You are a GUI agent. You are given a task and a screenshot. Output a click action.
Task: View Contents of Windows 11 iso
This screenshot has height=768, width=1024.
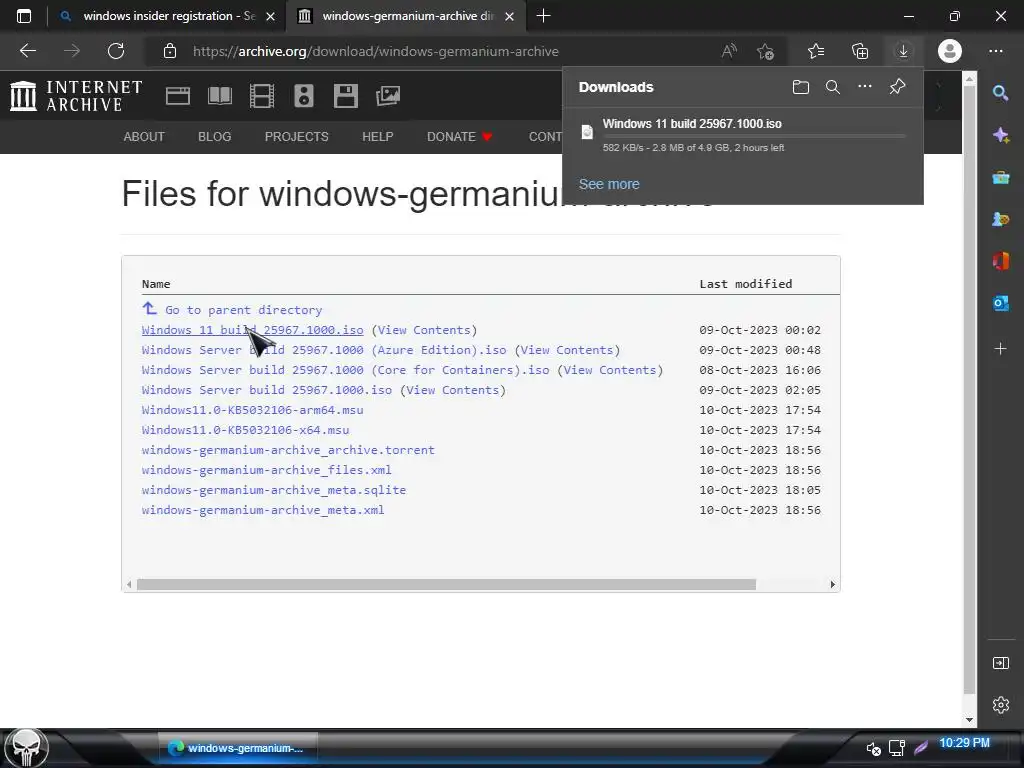(424, 330)
